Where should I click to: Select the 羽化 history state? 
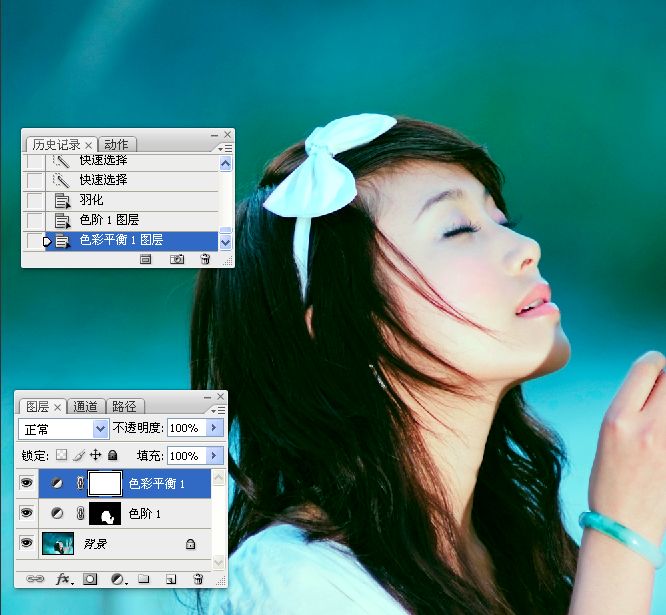coord(92,200)
